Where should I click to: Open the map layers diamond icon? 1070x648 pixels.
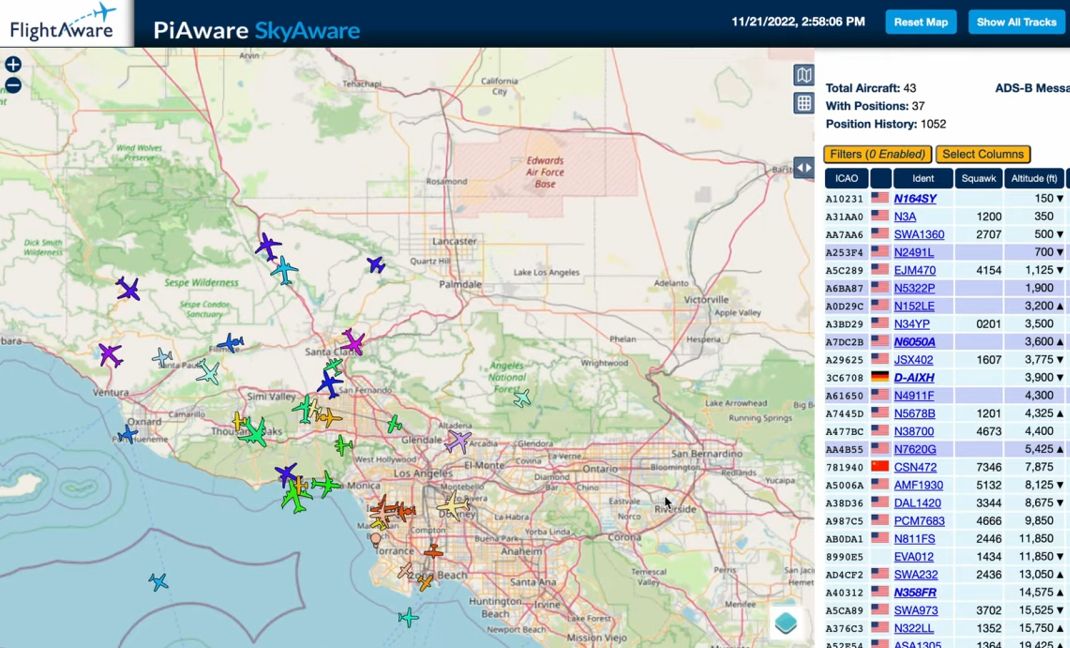(x=787, y=622)
